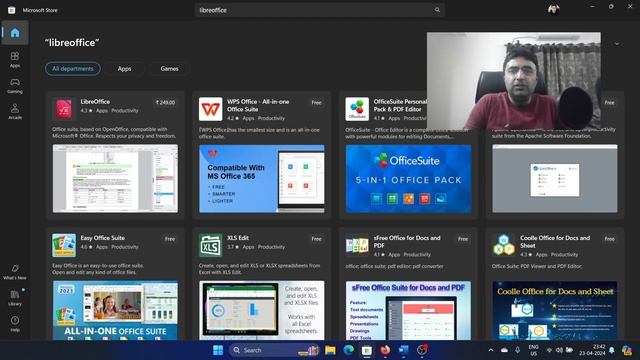Open the Apps section in sidebar
This screenshot has width=640, height=360.
click(15, 59)
